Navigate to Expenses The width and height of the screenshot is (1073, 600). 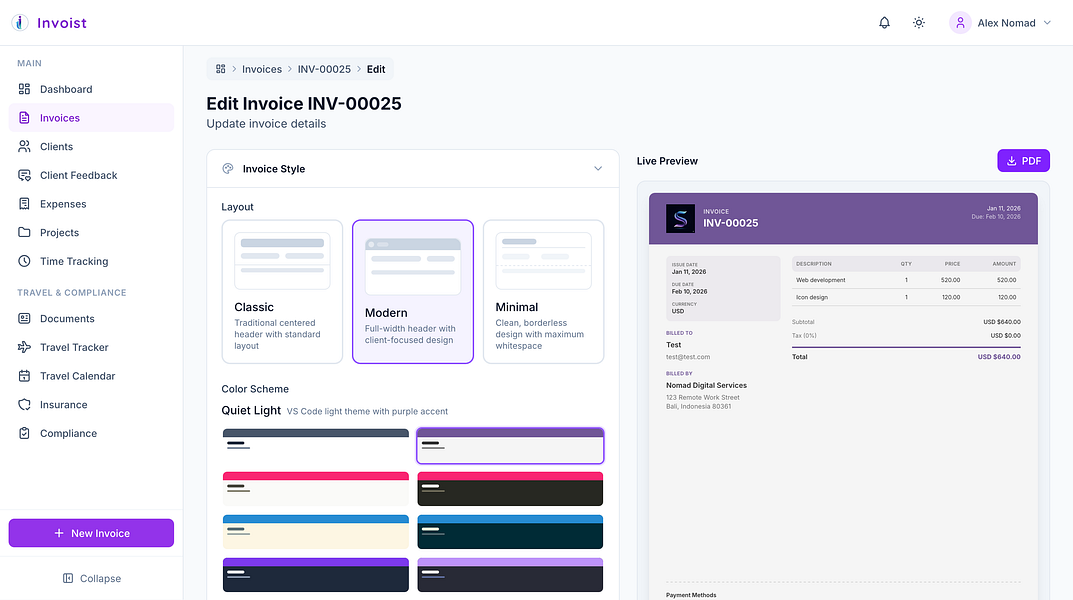(91, 204)
